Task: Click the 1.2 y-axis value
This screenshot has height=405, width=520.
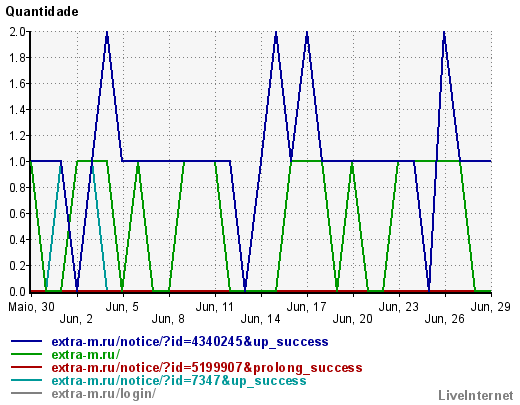Action: coord(17,136)
